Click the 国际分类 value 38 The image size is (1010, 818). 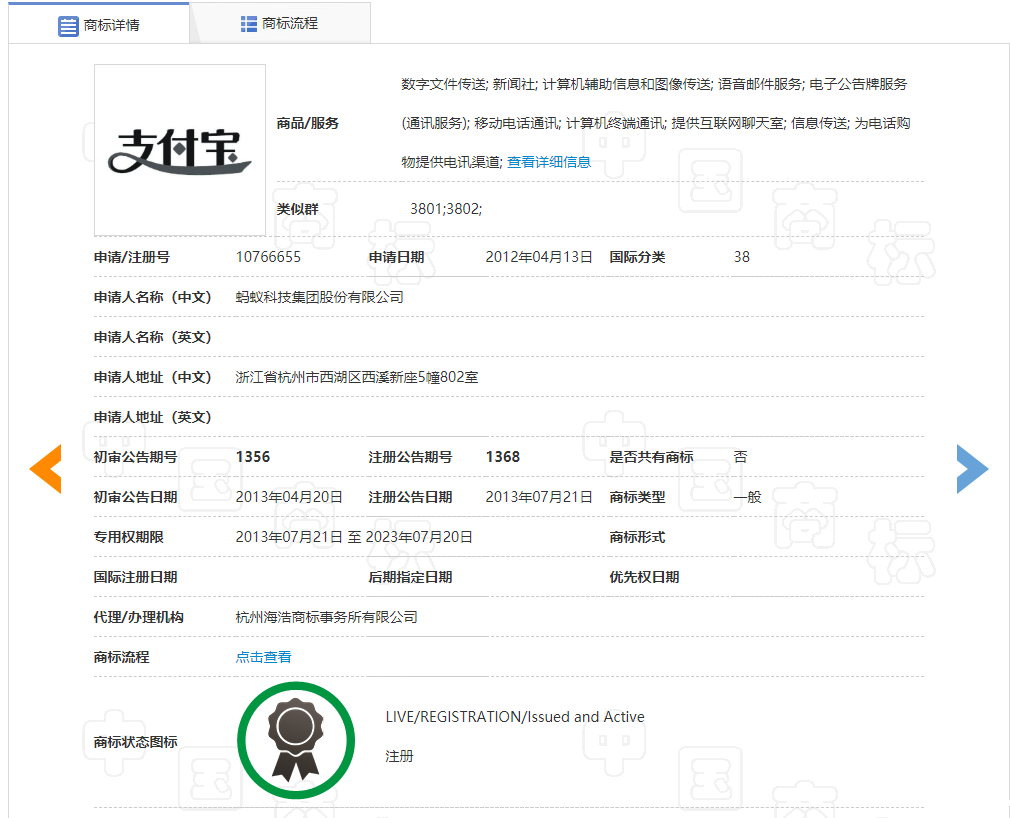tap(741, 257)
